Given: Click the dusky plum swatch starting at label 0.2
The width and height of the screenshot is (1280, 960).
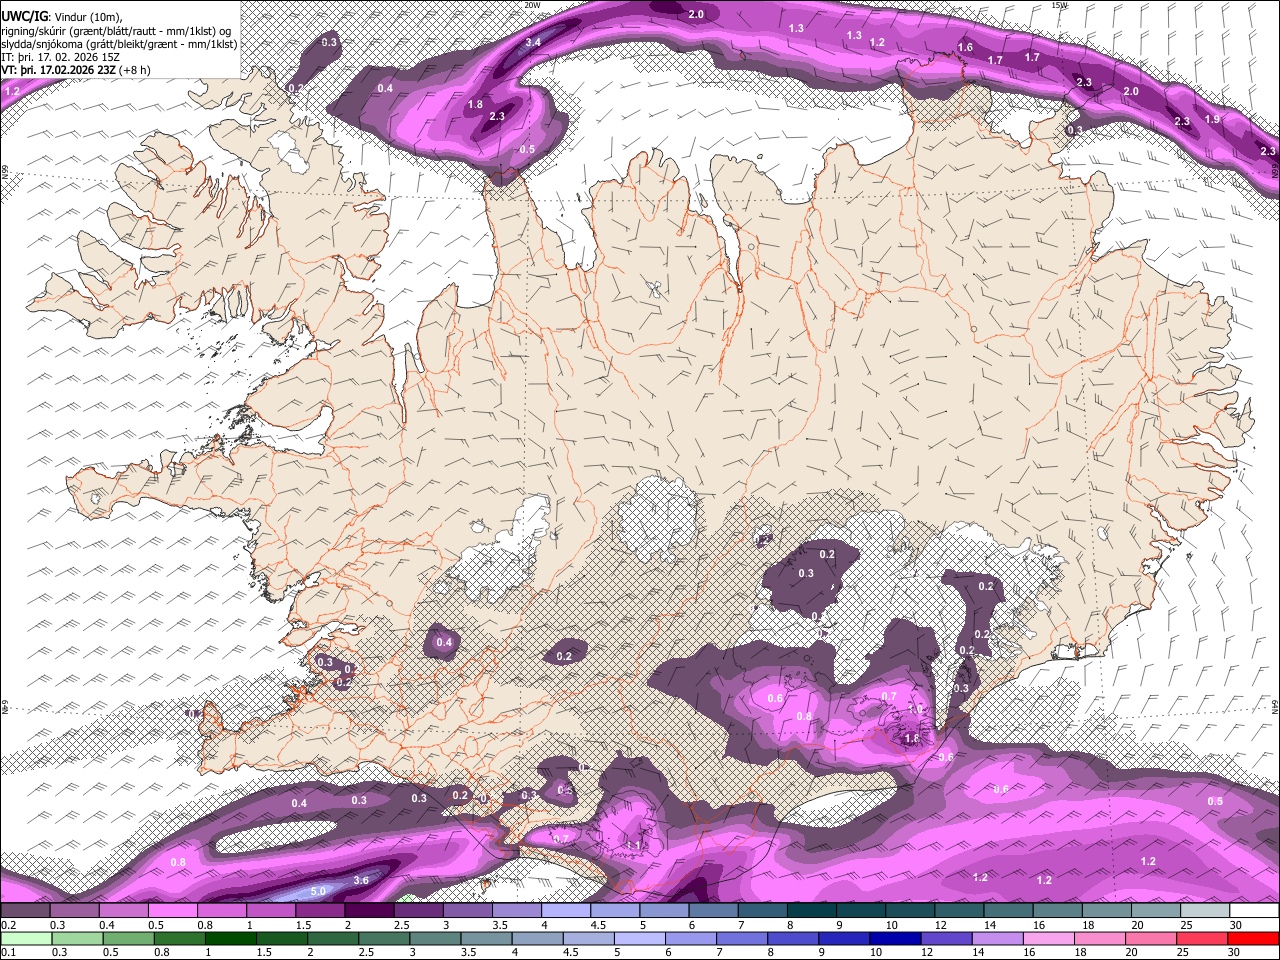Looking at the screenshot, I should (25, 911).
